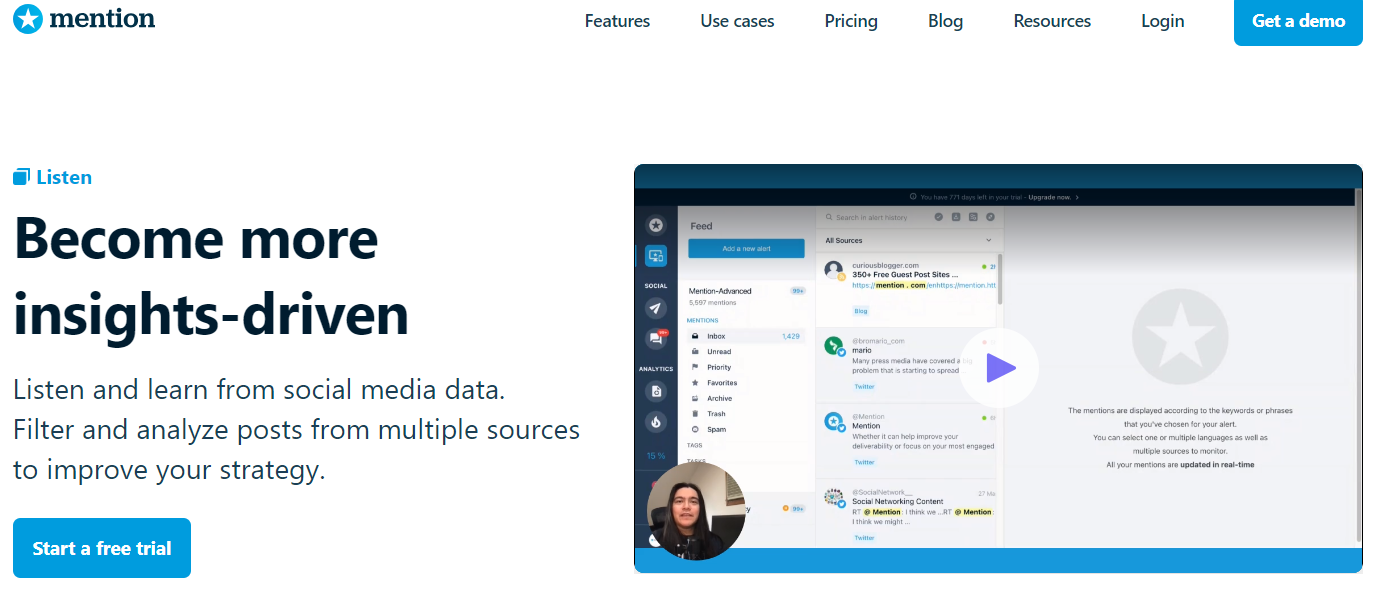Open the chat bubbles icon with 99+ badge
Image resolution: width=1381 pixels, height=590 pixels.
pyautogui.click(x=656, y=338)
